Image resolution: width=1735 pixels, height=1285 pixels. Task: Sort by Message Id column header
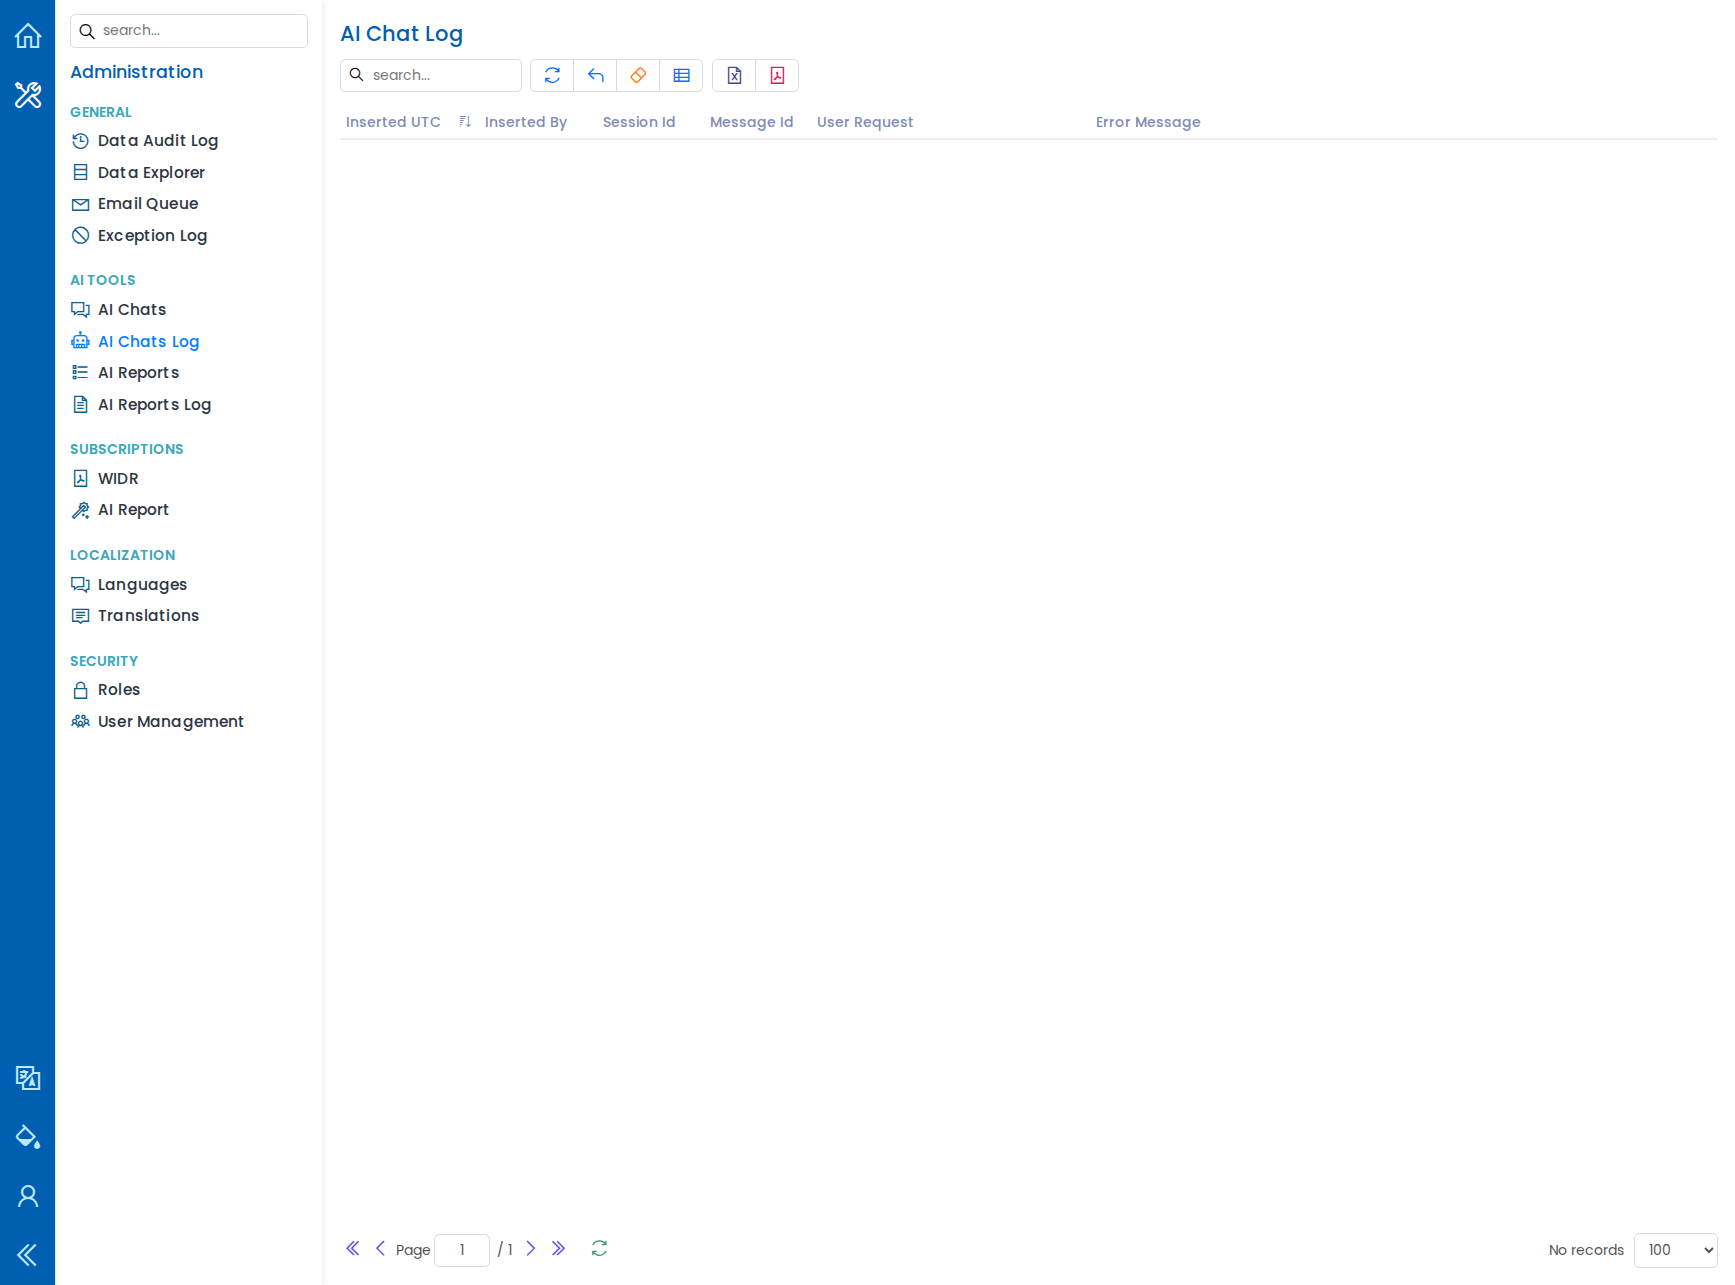(751, 122)
